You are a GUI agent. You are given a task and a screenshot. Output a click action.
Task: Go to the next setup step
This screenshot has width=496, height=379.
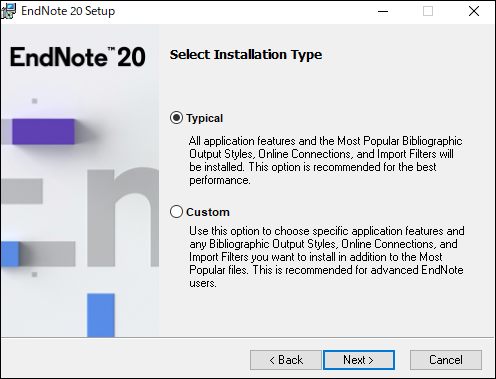(359, 360)
